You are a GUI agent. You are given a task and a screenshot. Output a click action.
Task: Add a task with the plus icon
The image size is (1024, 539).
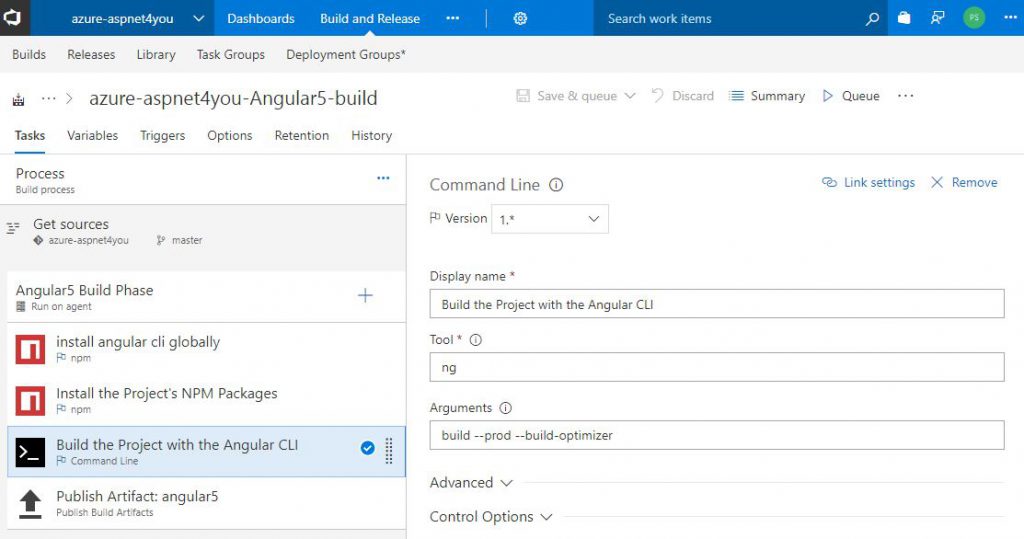coord(365,295)
